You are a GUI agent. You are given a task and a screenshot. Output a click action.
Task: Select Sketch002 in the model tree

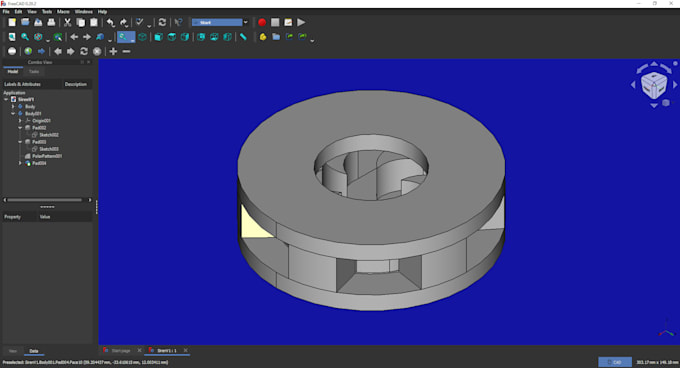(49, 135)
